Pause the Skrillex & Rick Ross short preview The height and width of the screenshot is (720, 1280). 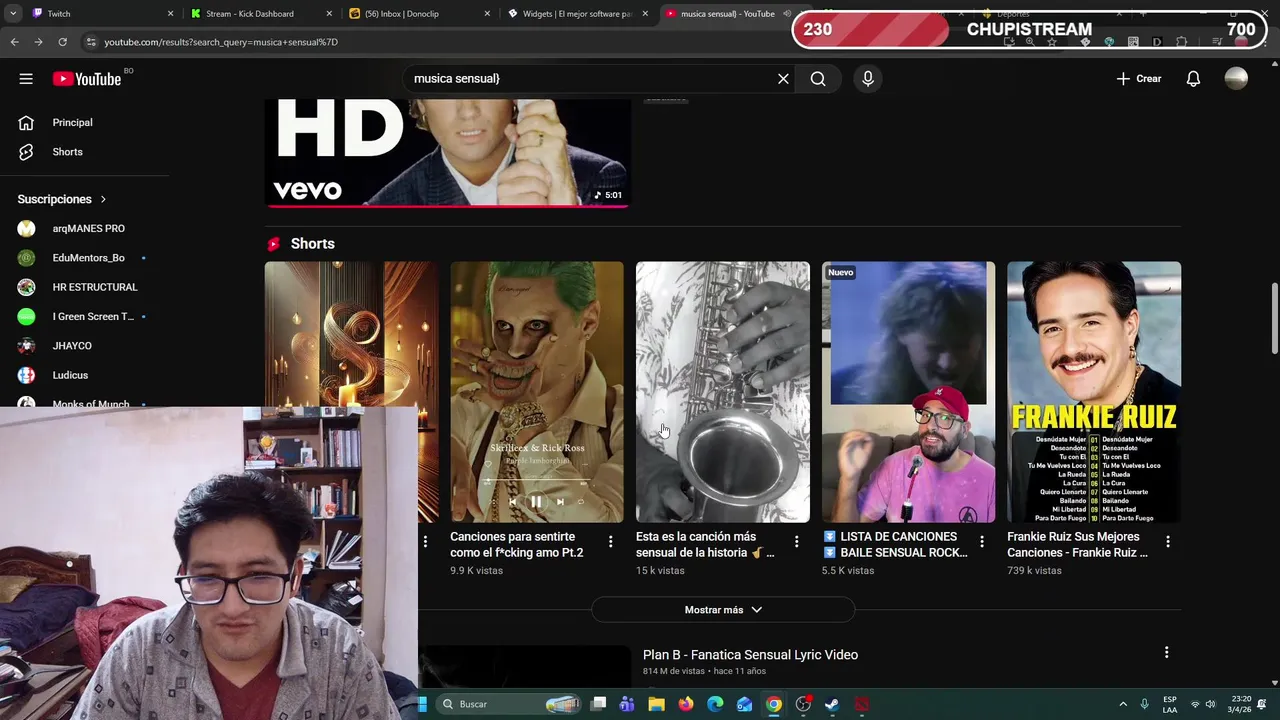coord(535,502)
